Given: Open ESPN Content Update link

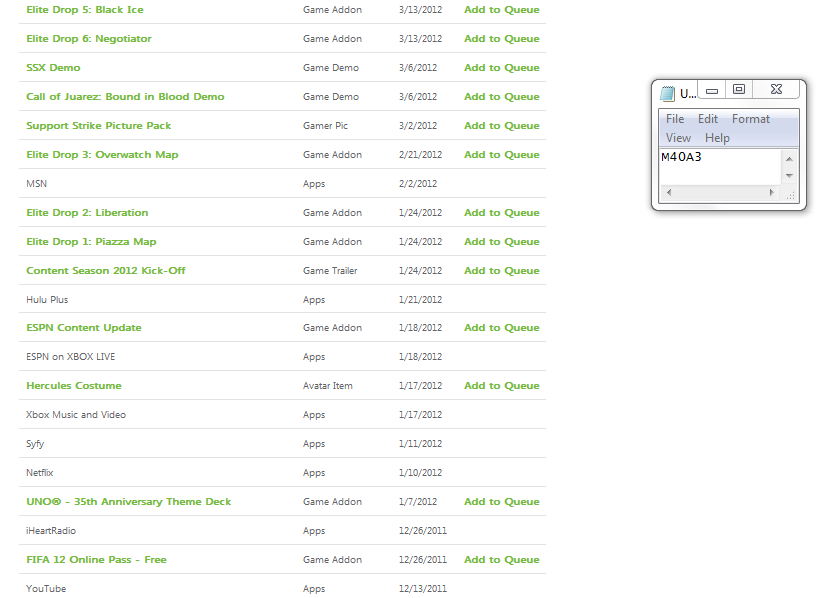Looking at the screenshot, I should pos(84,328).
